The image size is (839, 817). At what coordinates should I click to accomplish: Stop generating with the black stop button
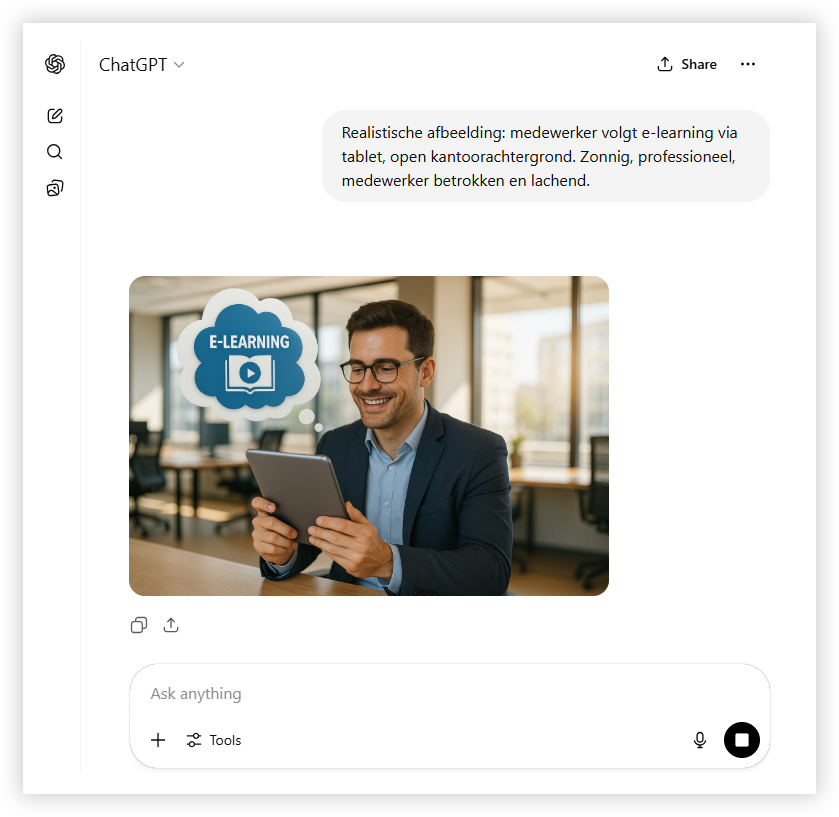pos(742,740)
